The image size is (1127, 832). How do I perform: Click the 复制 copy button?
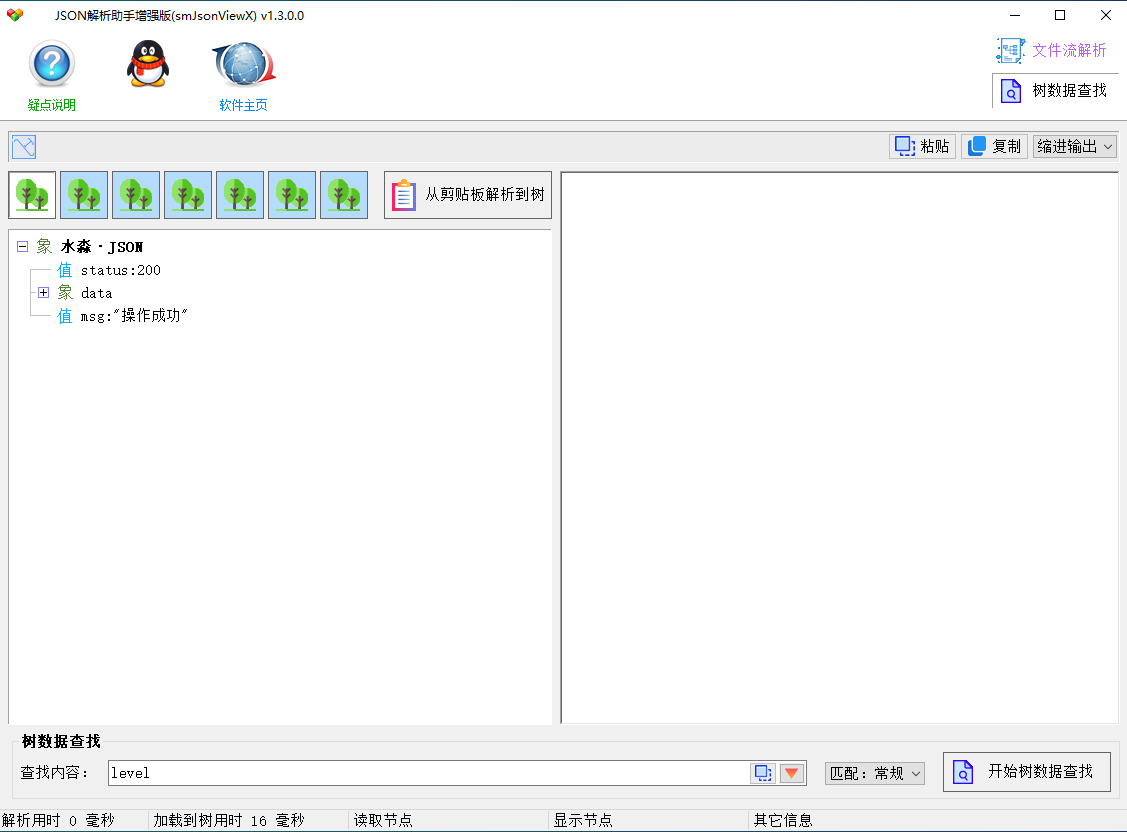pos(995,147)
